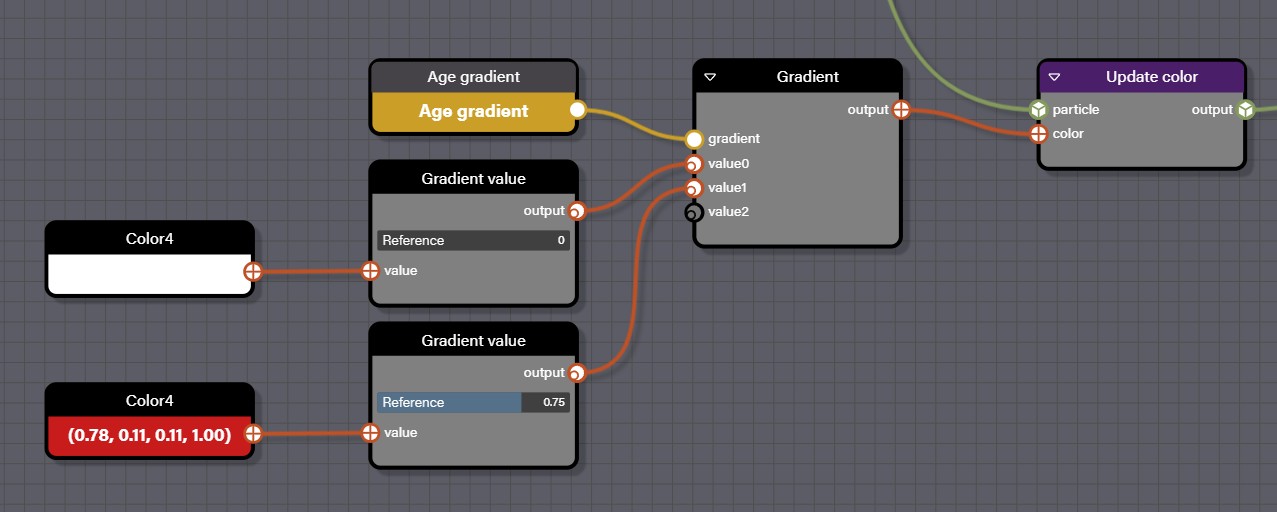Click the gradient input port on Gradient node
Screen dimensions: 1277x512
[694, 139]
